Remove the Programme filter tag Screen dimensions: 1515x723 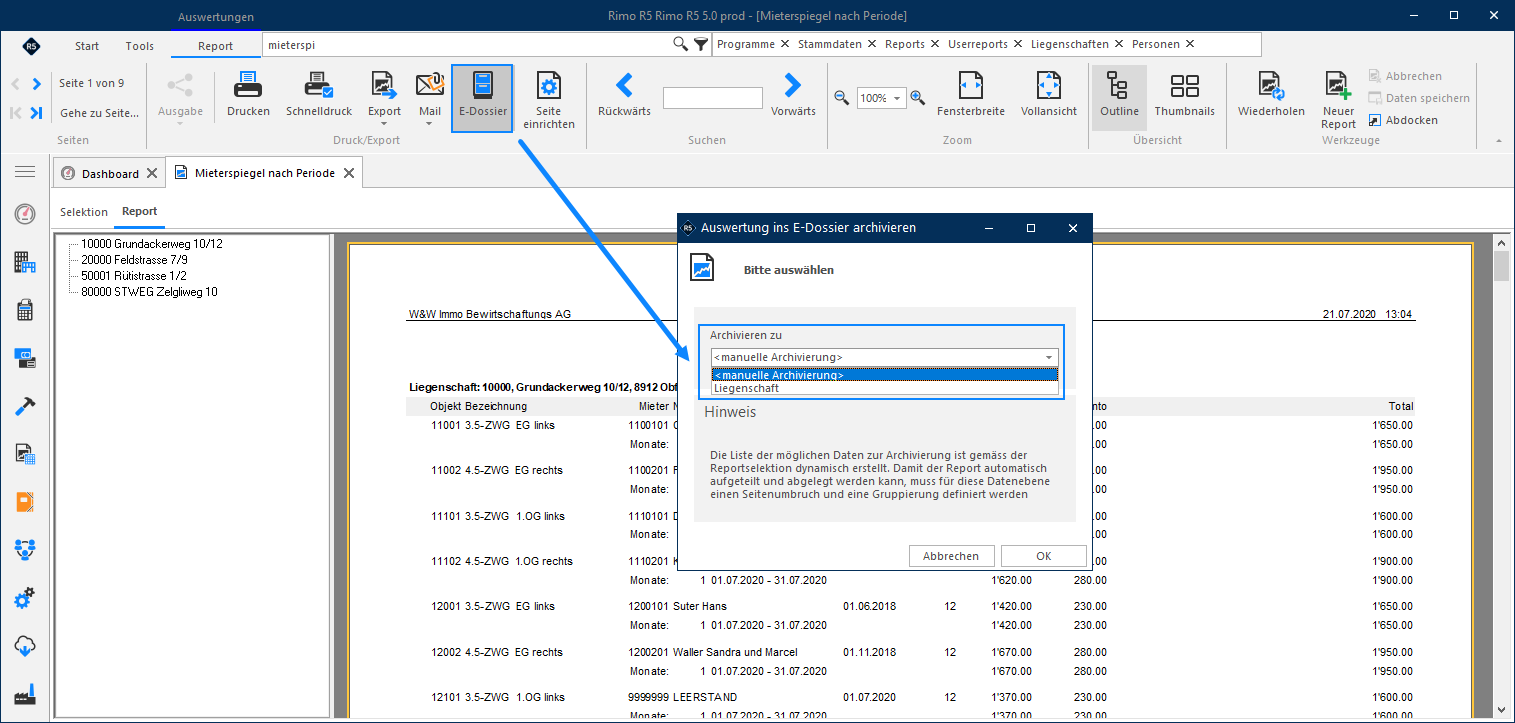click(x=785, y=44)
